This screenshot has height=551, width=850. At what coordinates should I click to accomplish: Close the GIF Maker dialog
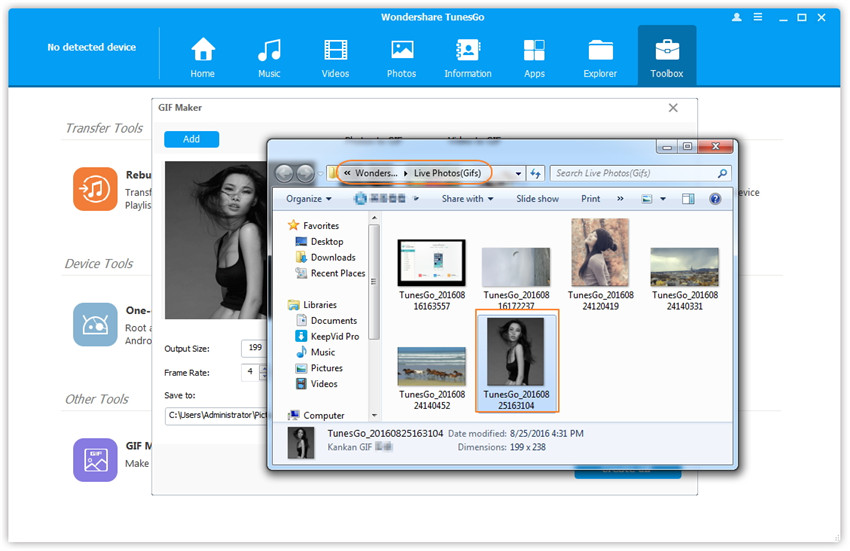(673, 108)
